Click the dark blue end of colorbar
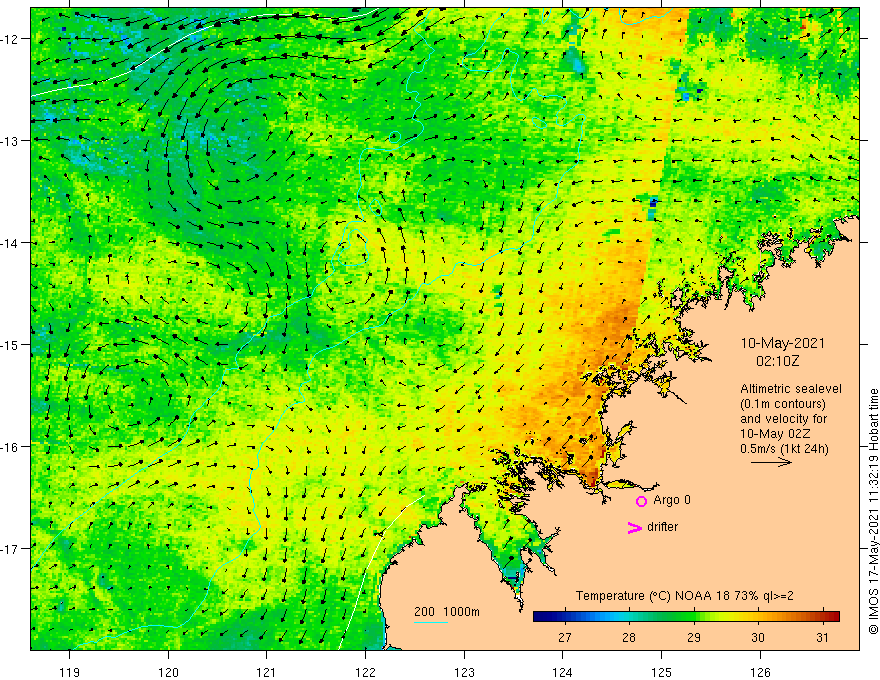 coord(539,617)
